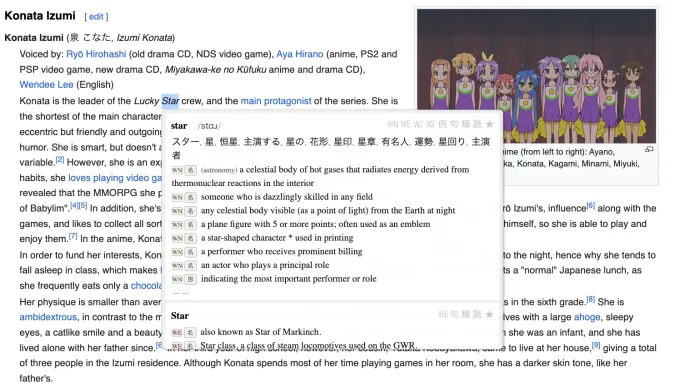The width and height of the screenshot is (675, 388).
Task: Open footnote reference [9] after 'live at her house,'
Action: (x=596, y=345)
